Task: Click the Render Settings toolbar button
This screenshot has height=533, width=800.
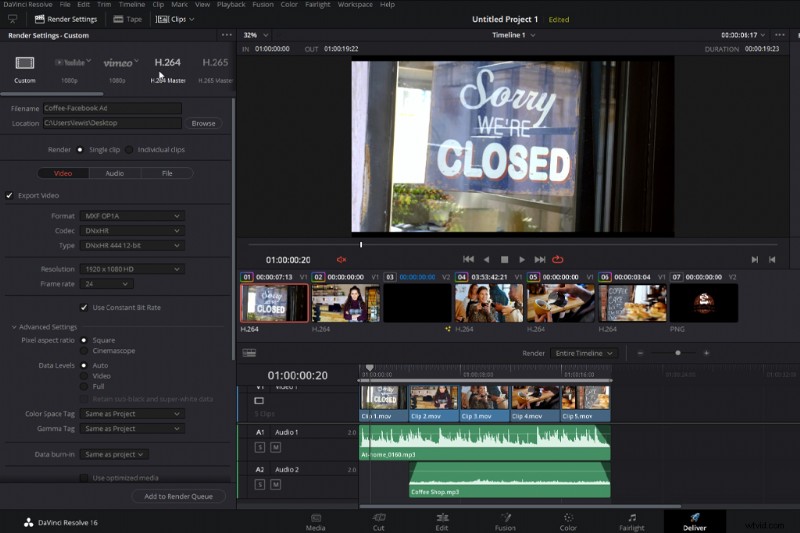Action: pyautogui.click(x=66, y=19)
